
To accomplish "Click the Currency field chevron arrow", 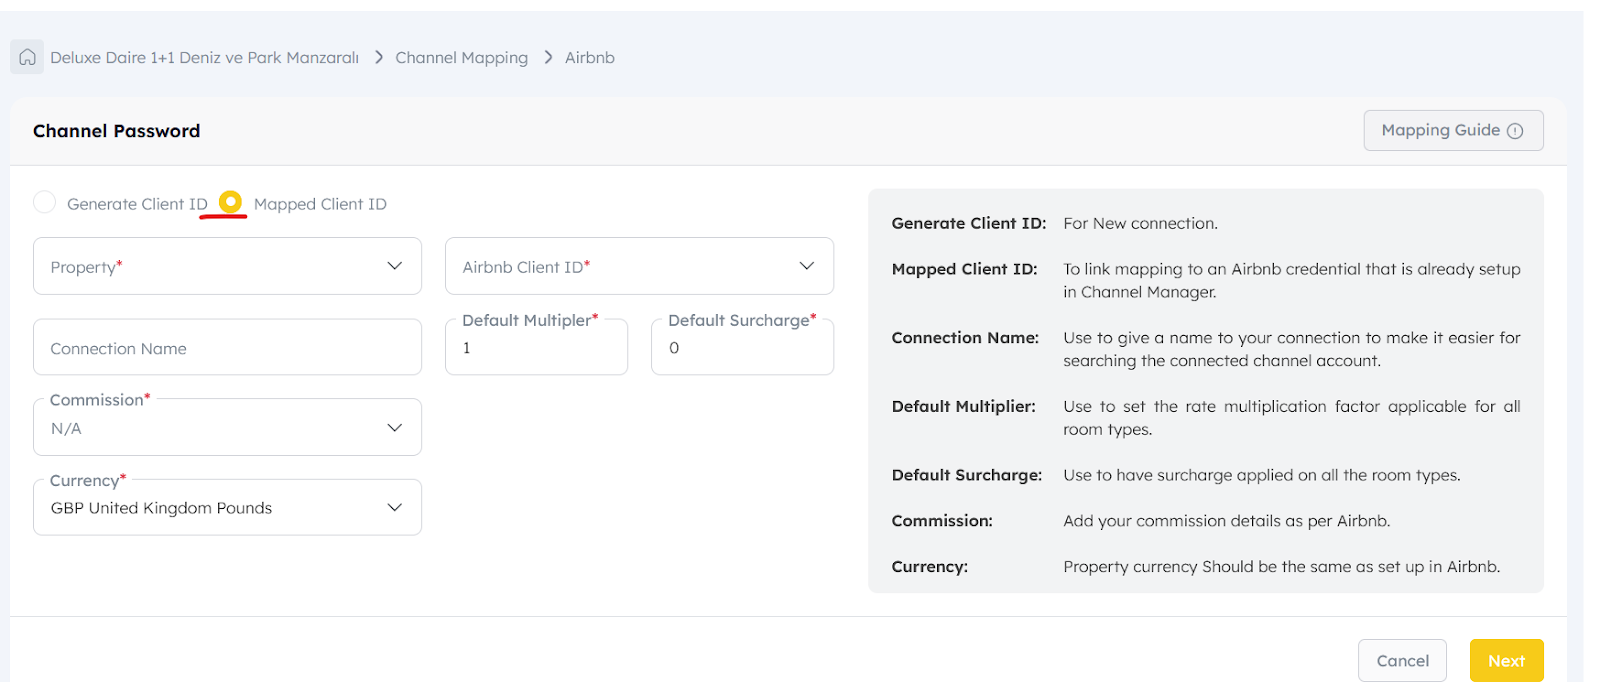I will tap(395, 508).
